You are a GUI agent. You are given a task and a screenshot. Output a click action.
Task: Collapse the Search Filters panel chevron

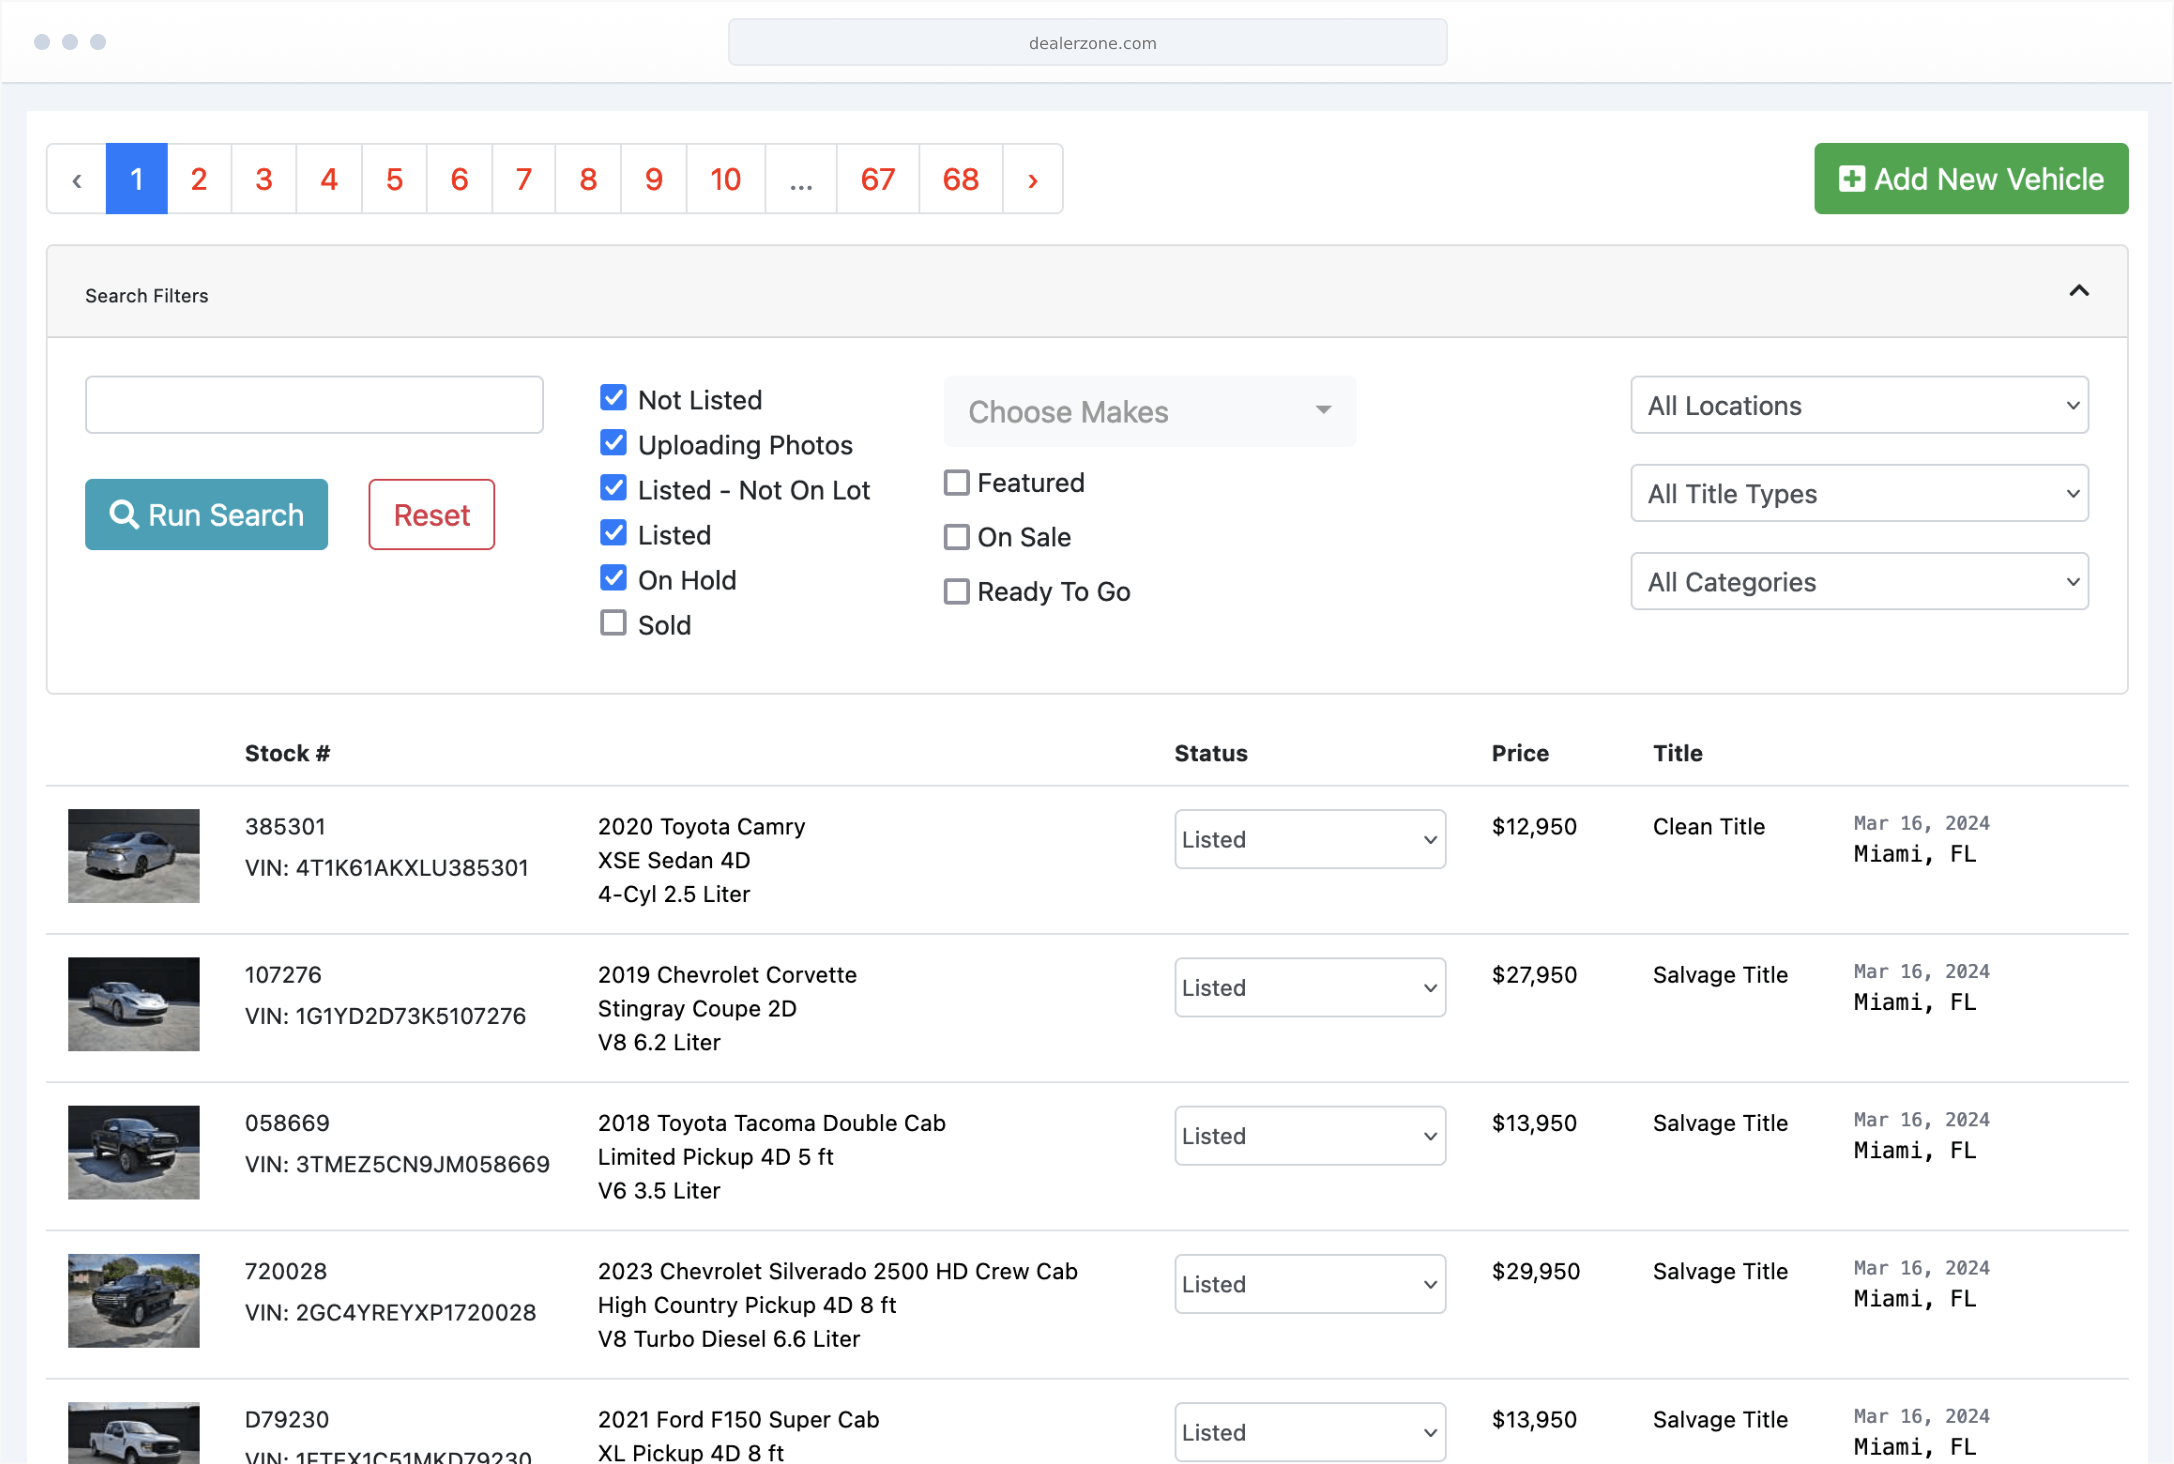coord(2078,291)
